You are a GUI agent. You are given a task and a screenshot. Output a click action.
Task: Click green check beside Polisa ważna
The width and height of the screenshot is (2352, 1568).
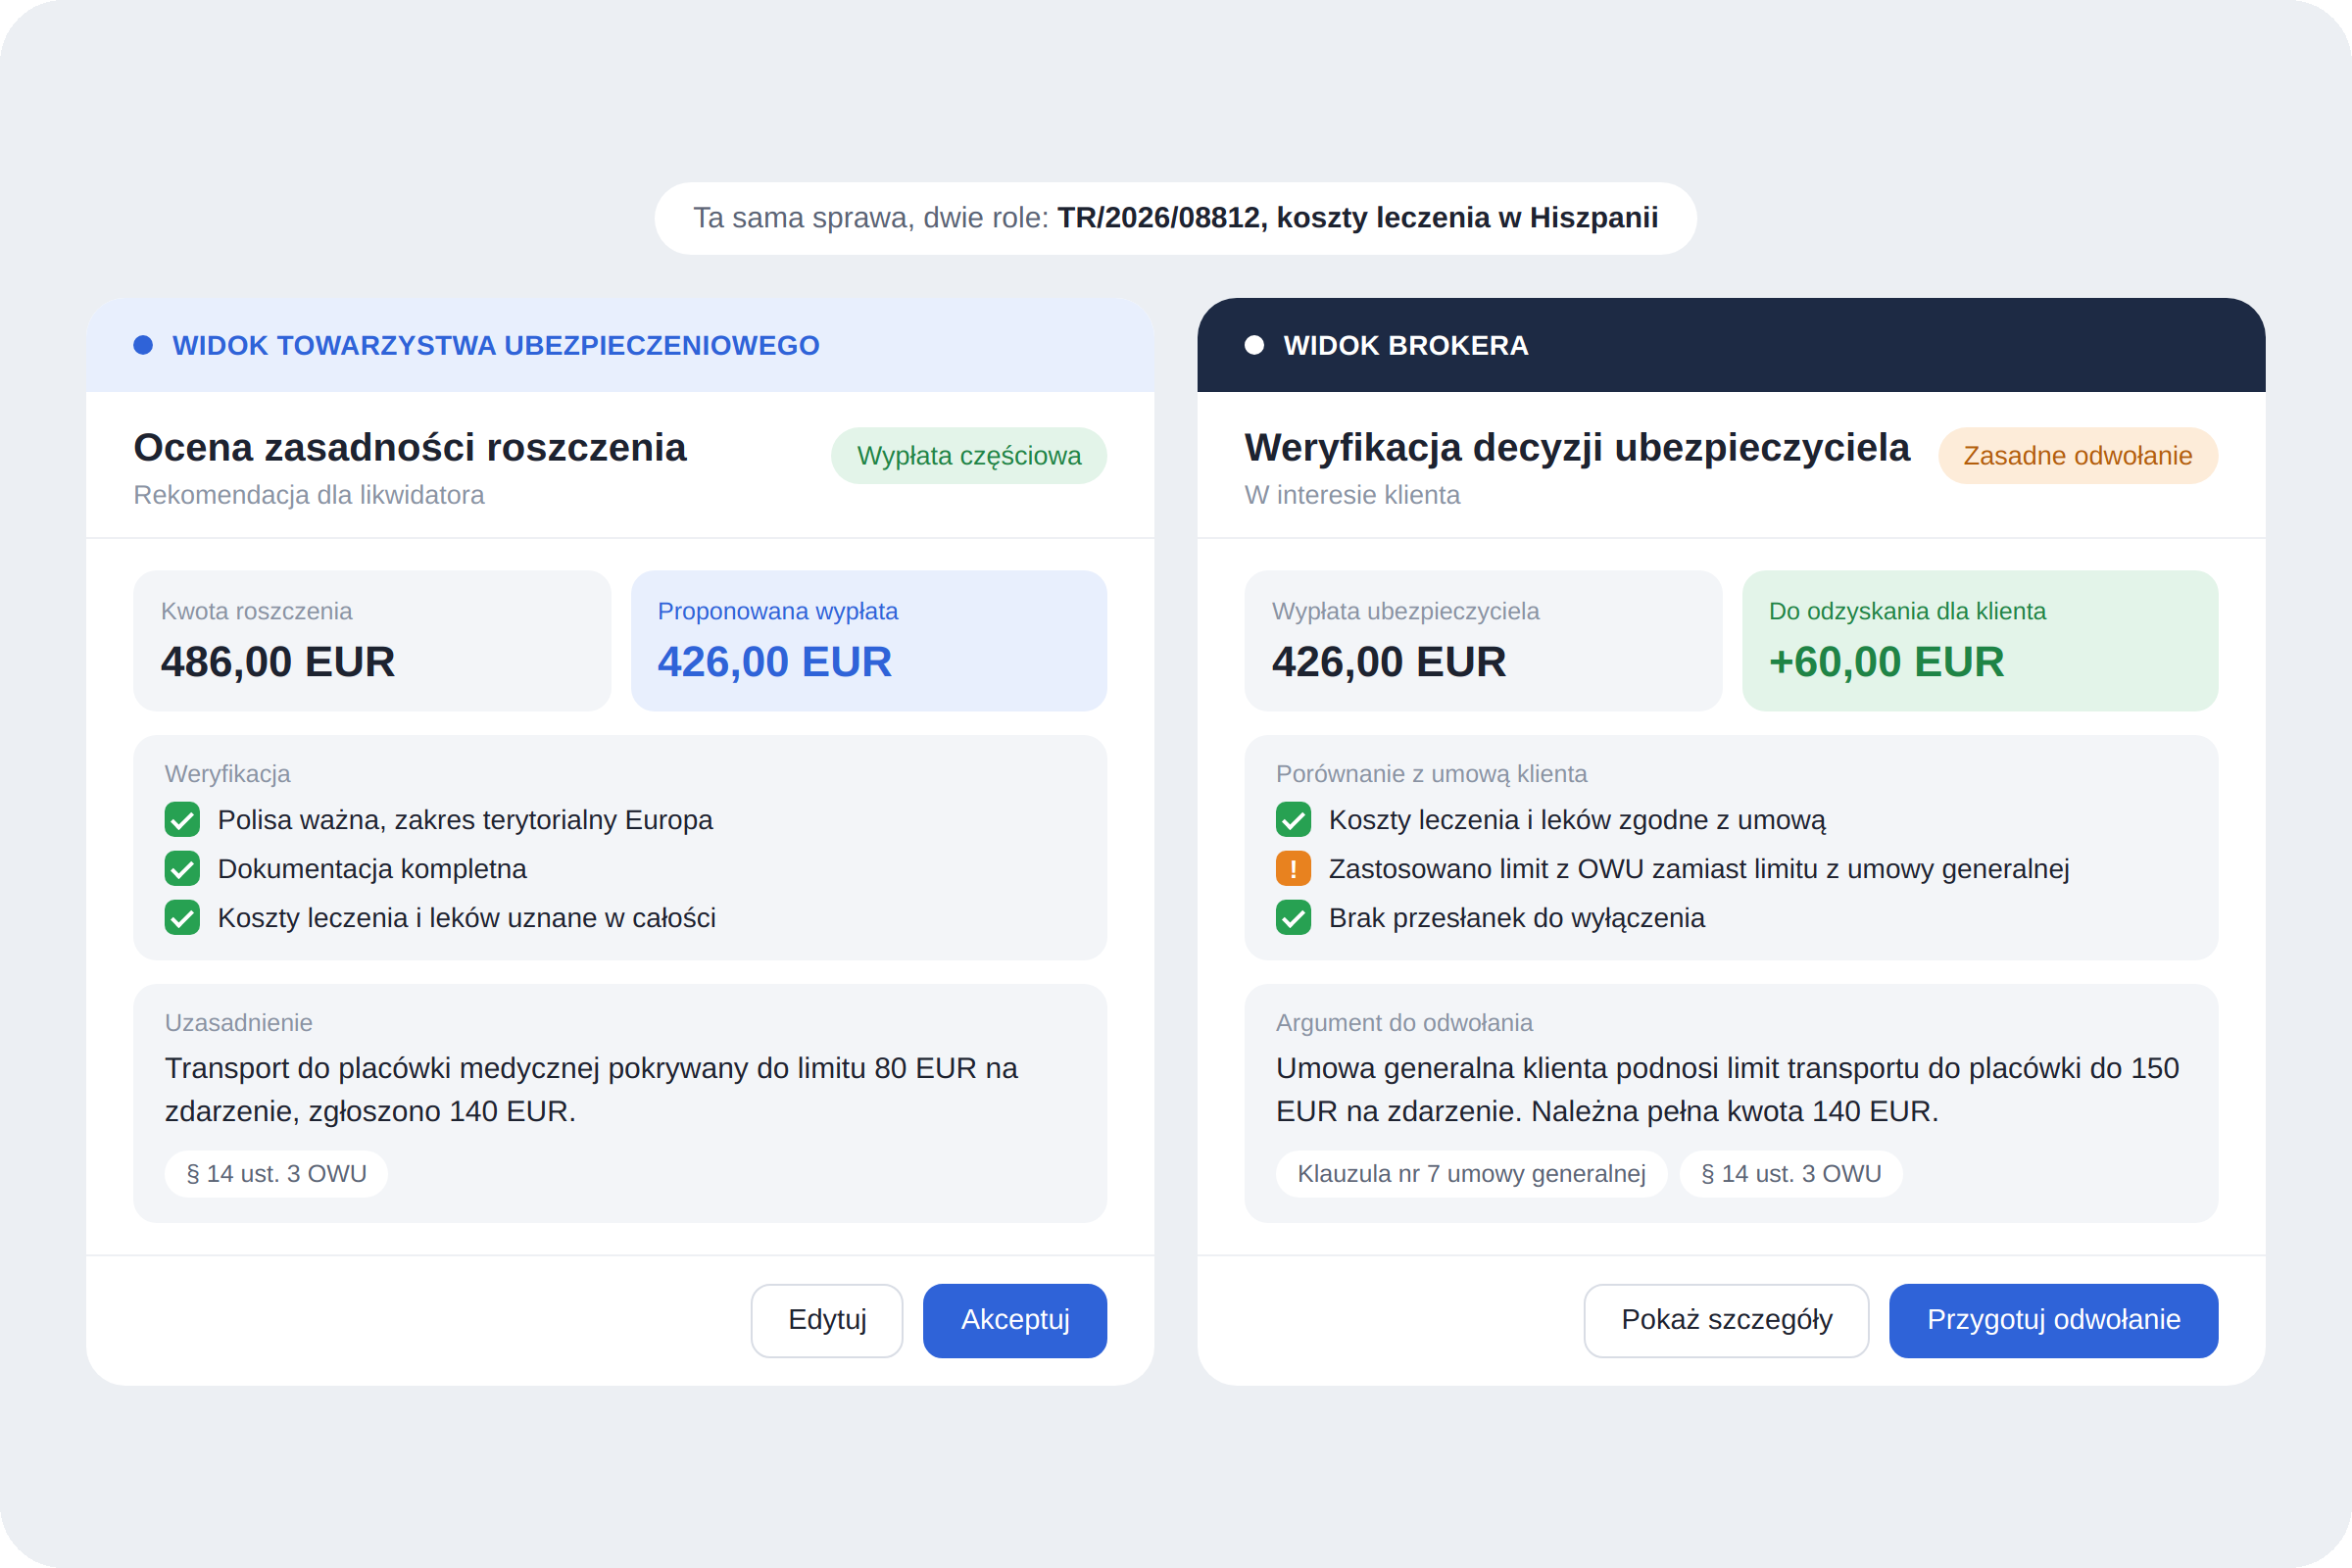182,820
